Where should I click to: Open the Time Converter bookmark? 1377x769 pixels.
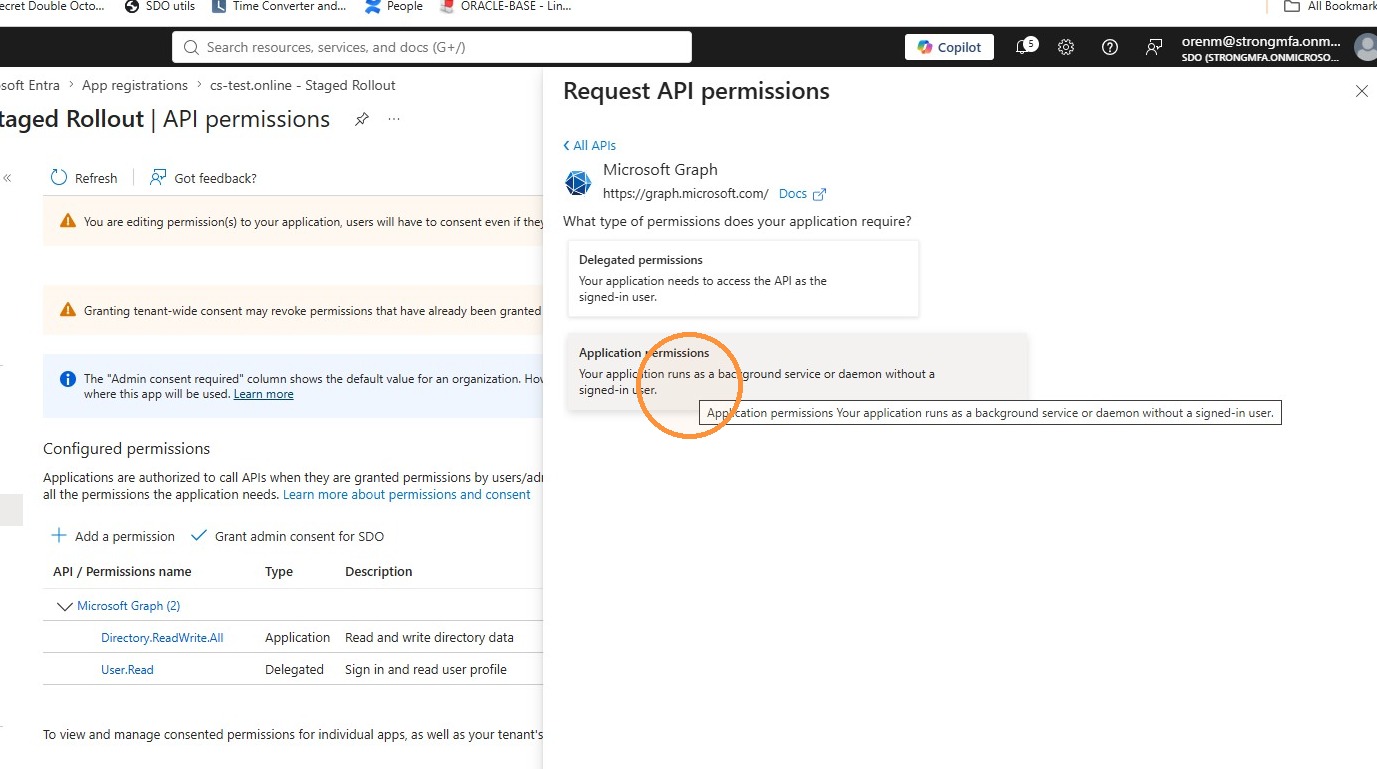279,6
